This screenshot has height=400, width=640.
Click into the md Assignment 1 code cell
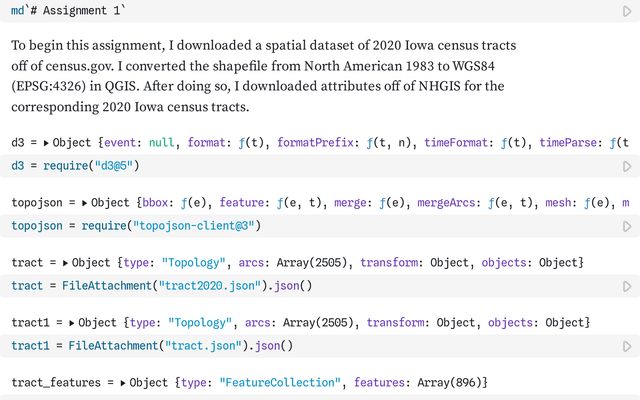coord(100,11)
